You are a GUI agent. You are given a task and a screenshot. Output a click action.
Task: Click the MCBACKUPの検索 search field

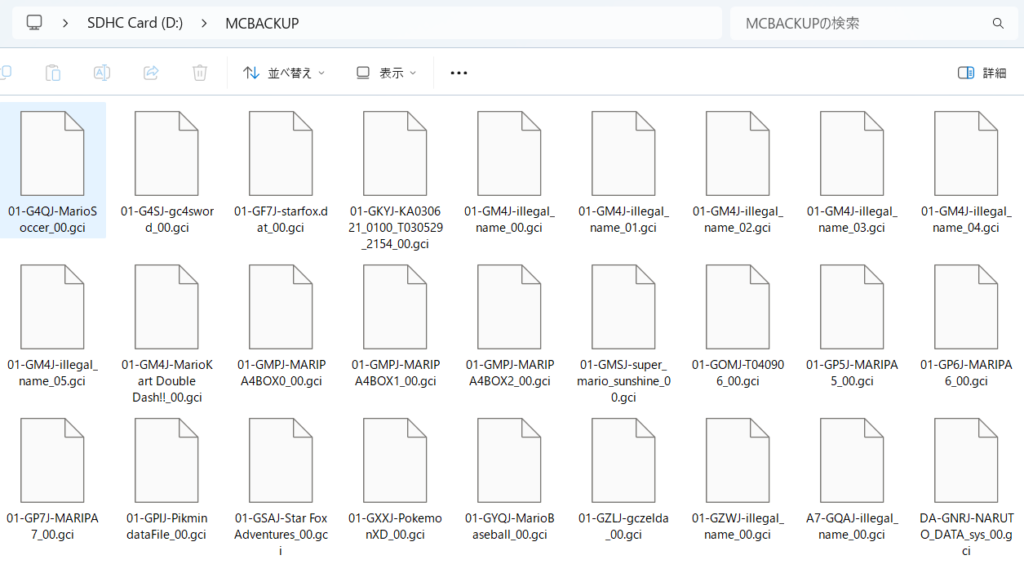[x=860, y=23]
